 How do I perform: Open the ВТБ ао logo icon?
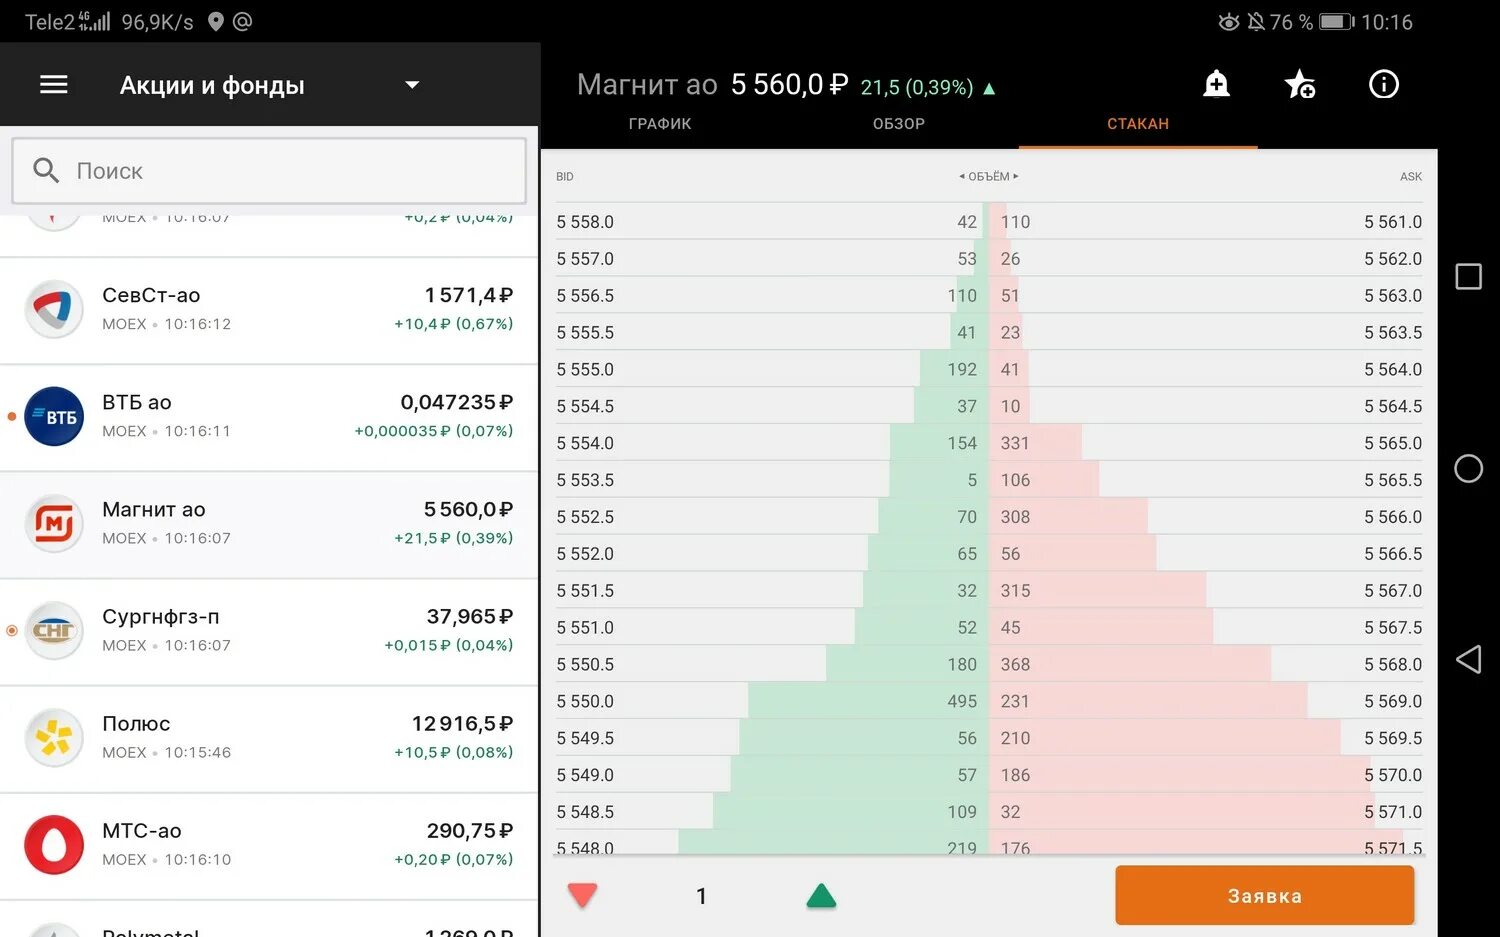(x=54, y=416)
